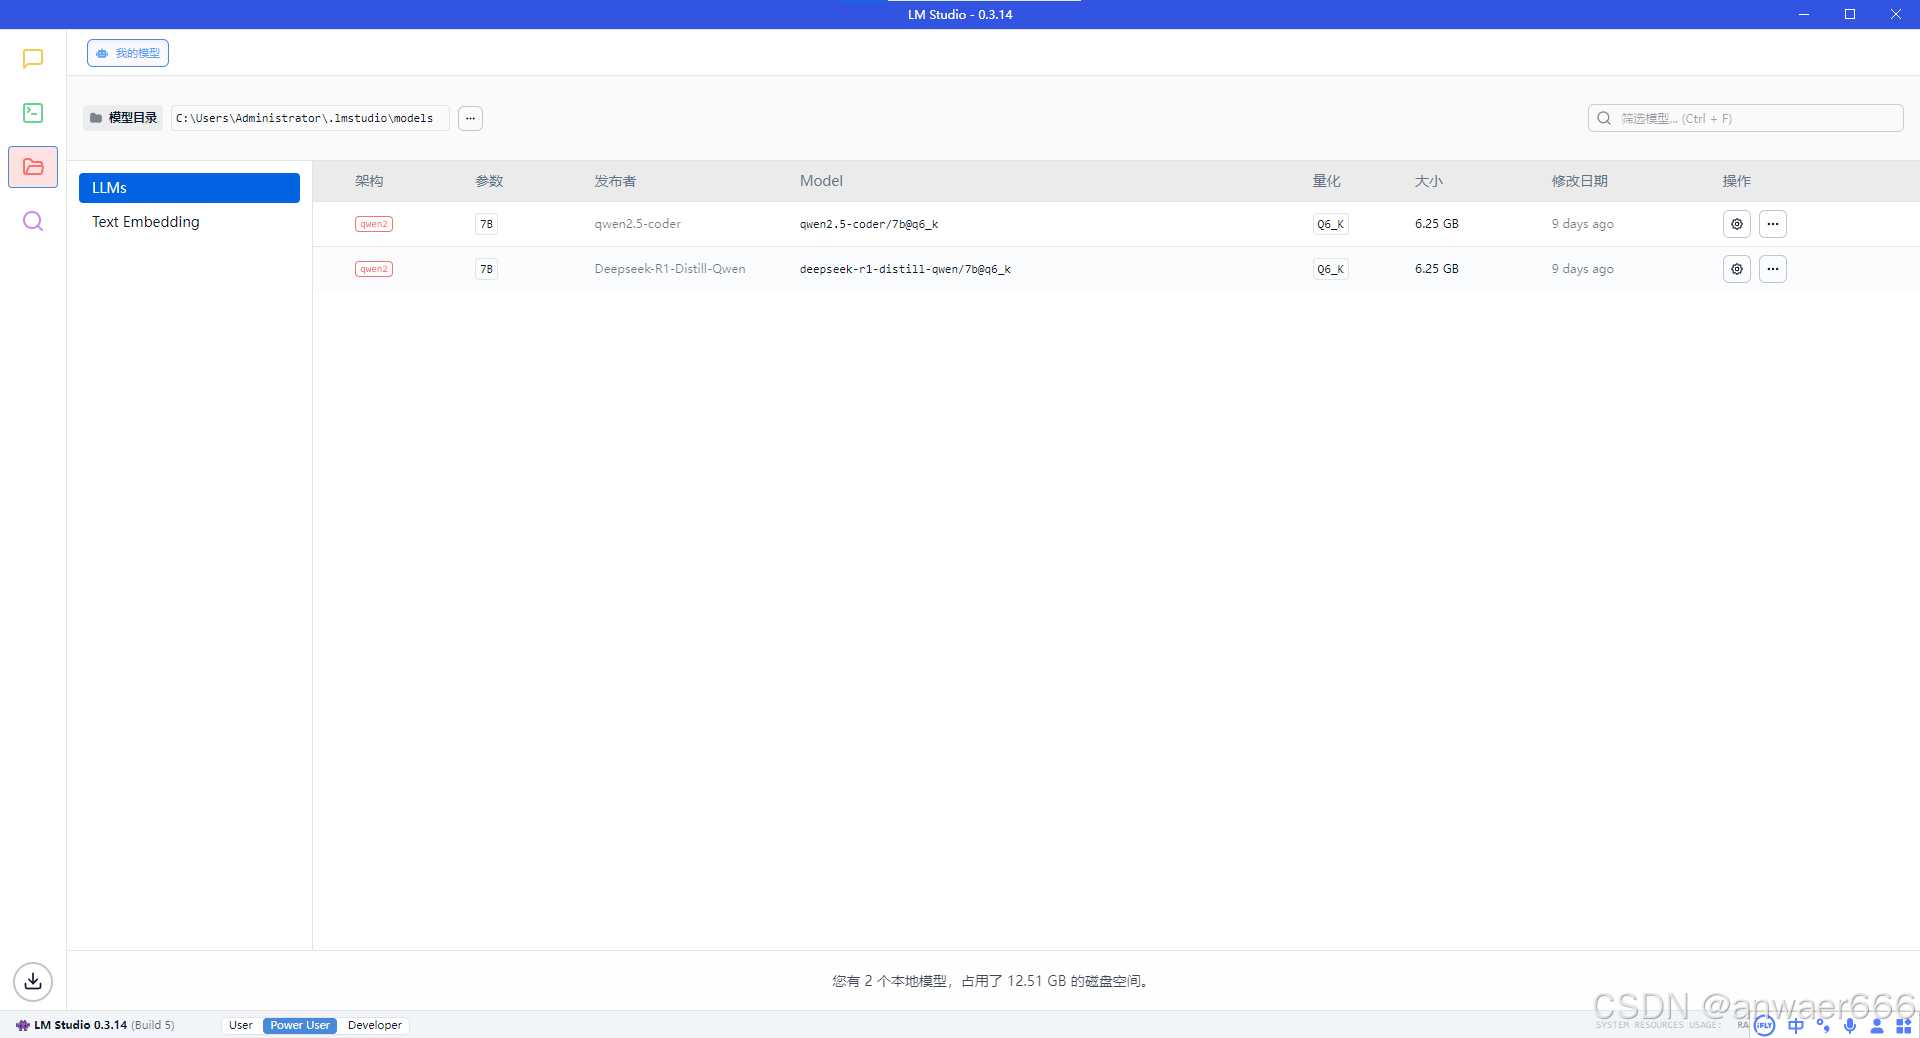Toggle Chinese input mode 中 icon
This screenshot has width=1920, height=1038.
coord(1796,1026)
